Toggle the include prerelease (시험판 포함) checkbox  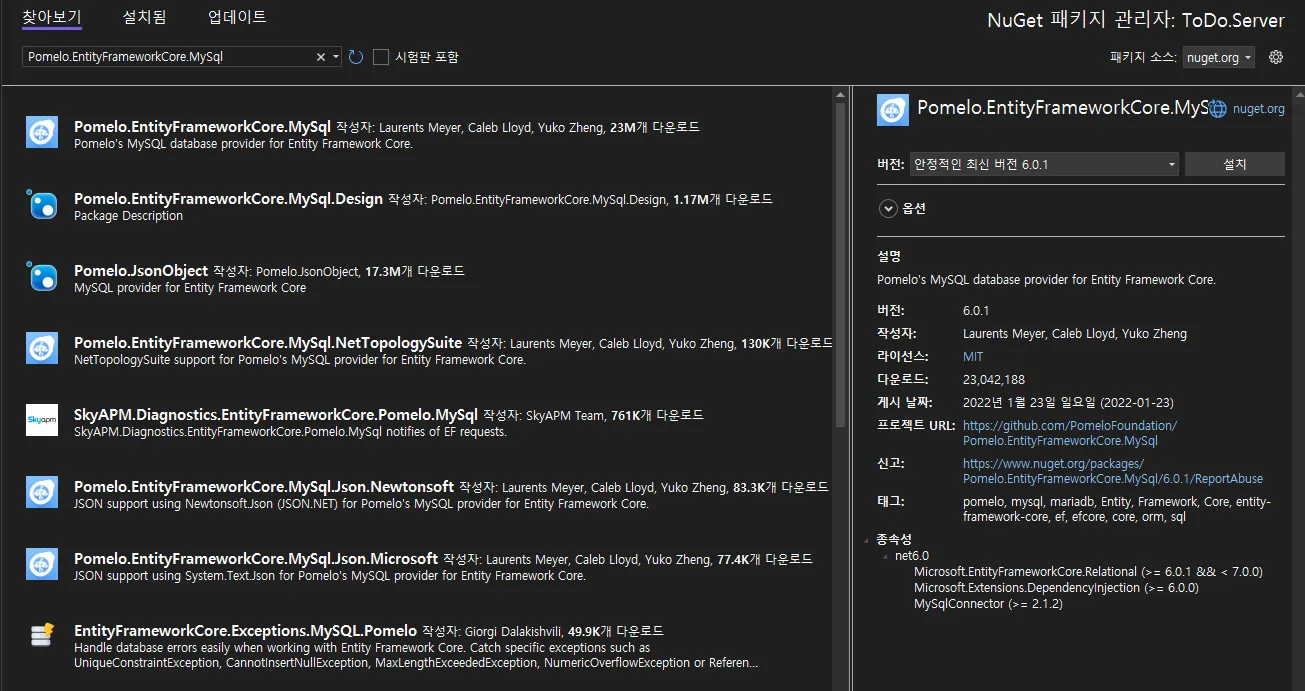coord(380,57)
